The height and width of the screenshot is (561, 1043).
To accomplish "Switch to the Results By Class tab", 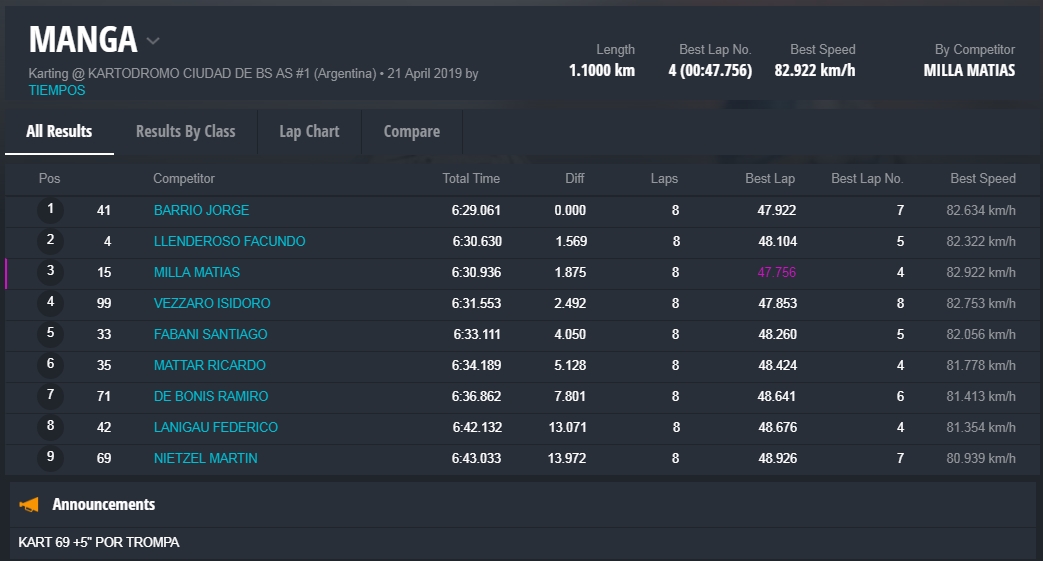I will pos(185,131).
